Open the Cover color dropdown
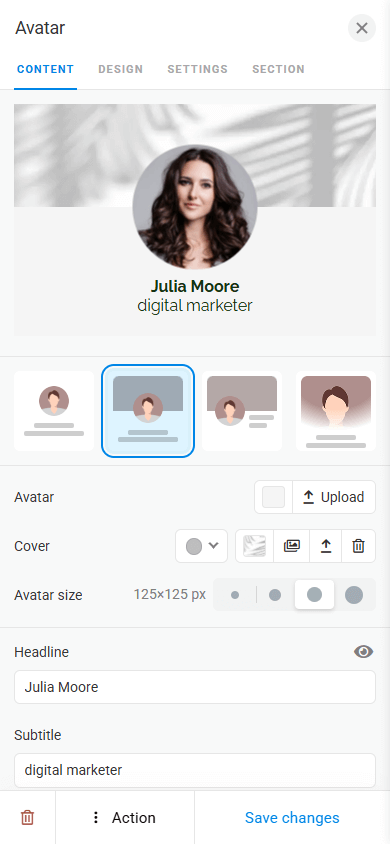 pos(201,546)
